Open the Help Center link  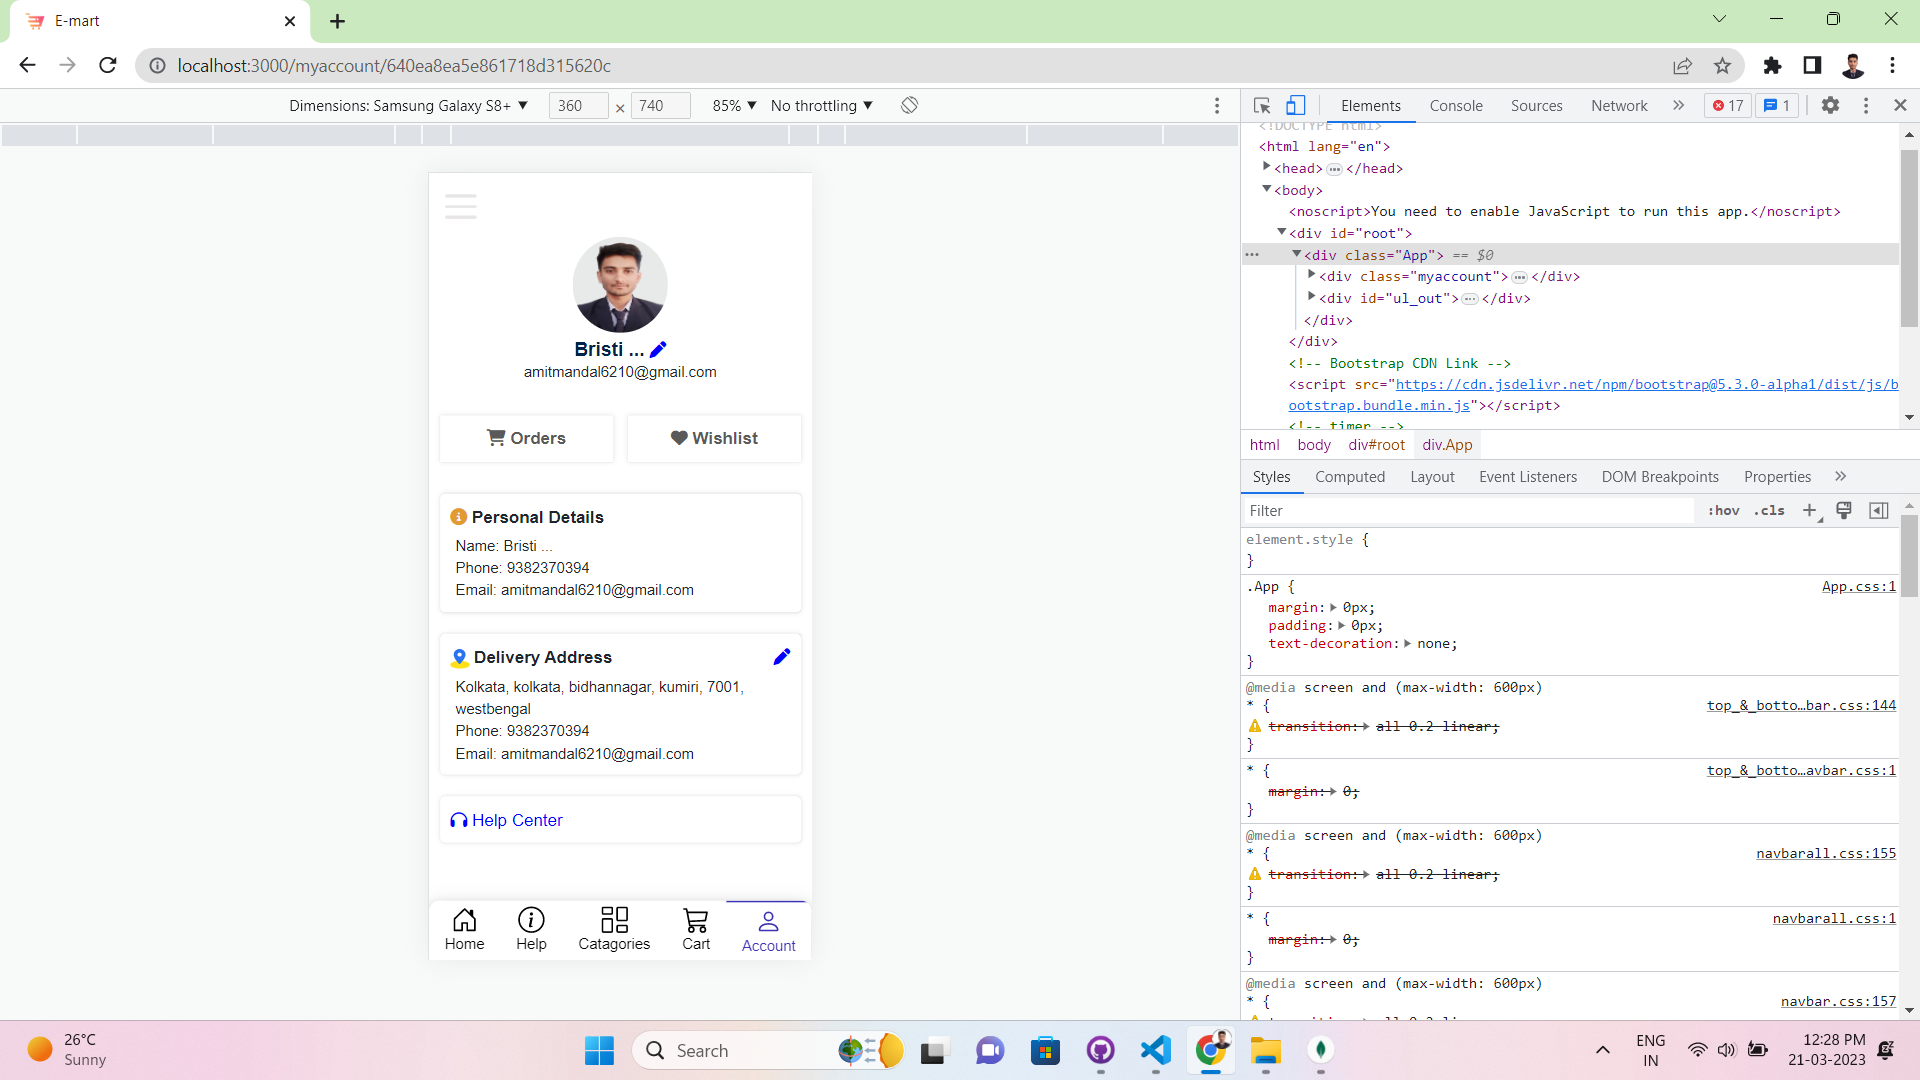point(516,820)
